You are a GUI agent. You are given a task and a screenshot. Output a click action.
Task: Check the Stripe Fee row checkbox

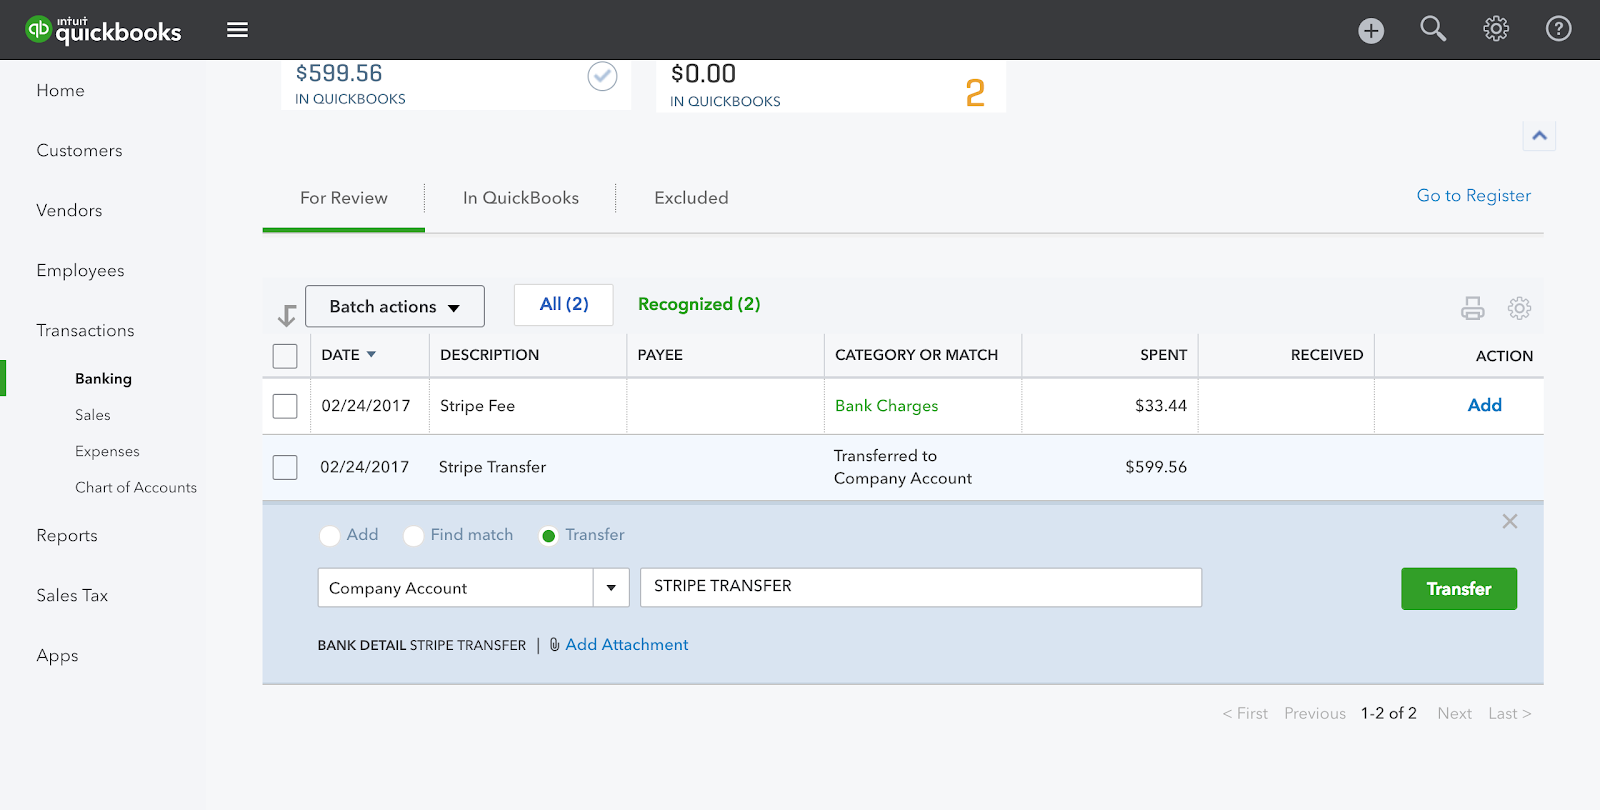285,406
